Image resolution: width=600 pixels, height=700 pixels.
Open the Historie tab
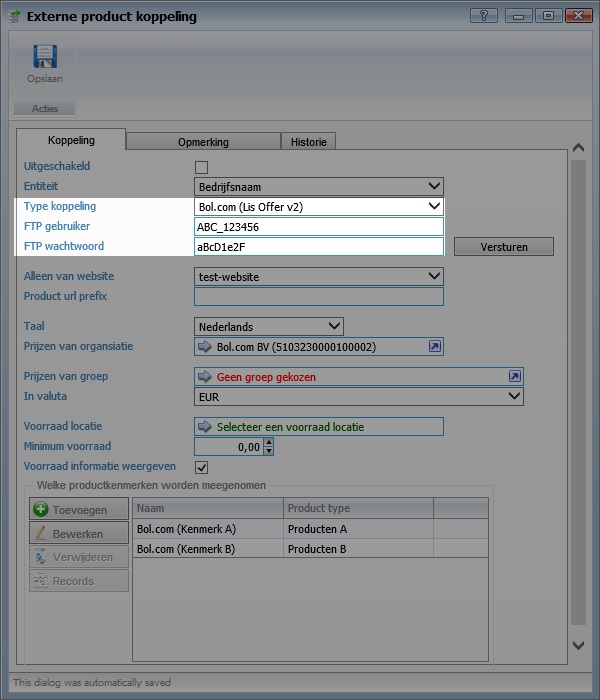pos(308,142)
